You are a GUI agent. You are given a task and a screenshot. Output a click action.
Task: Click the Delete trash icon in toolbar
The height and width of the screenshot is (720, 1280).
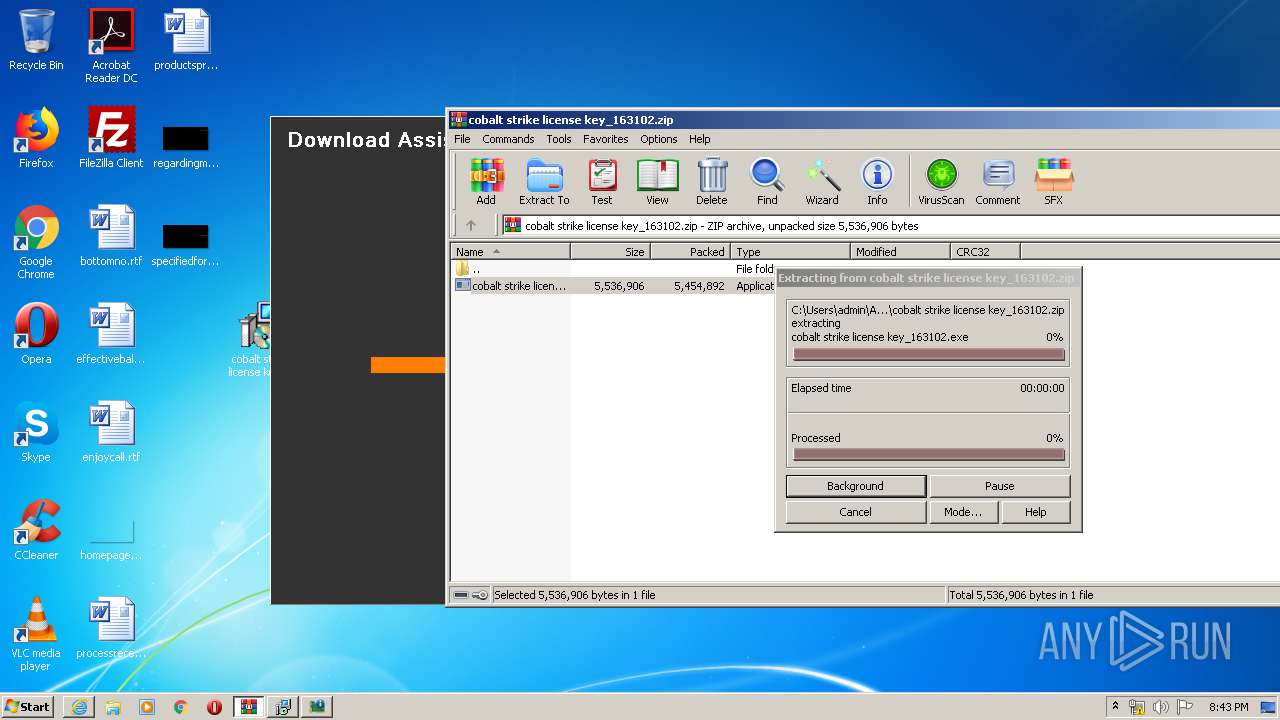coord(712,181)
